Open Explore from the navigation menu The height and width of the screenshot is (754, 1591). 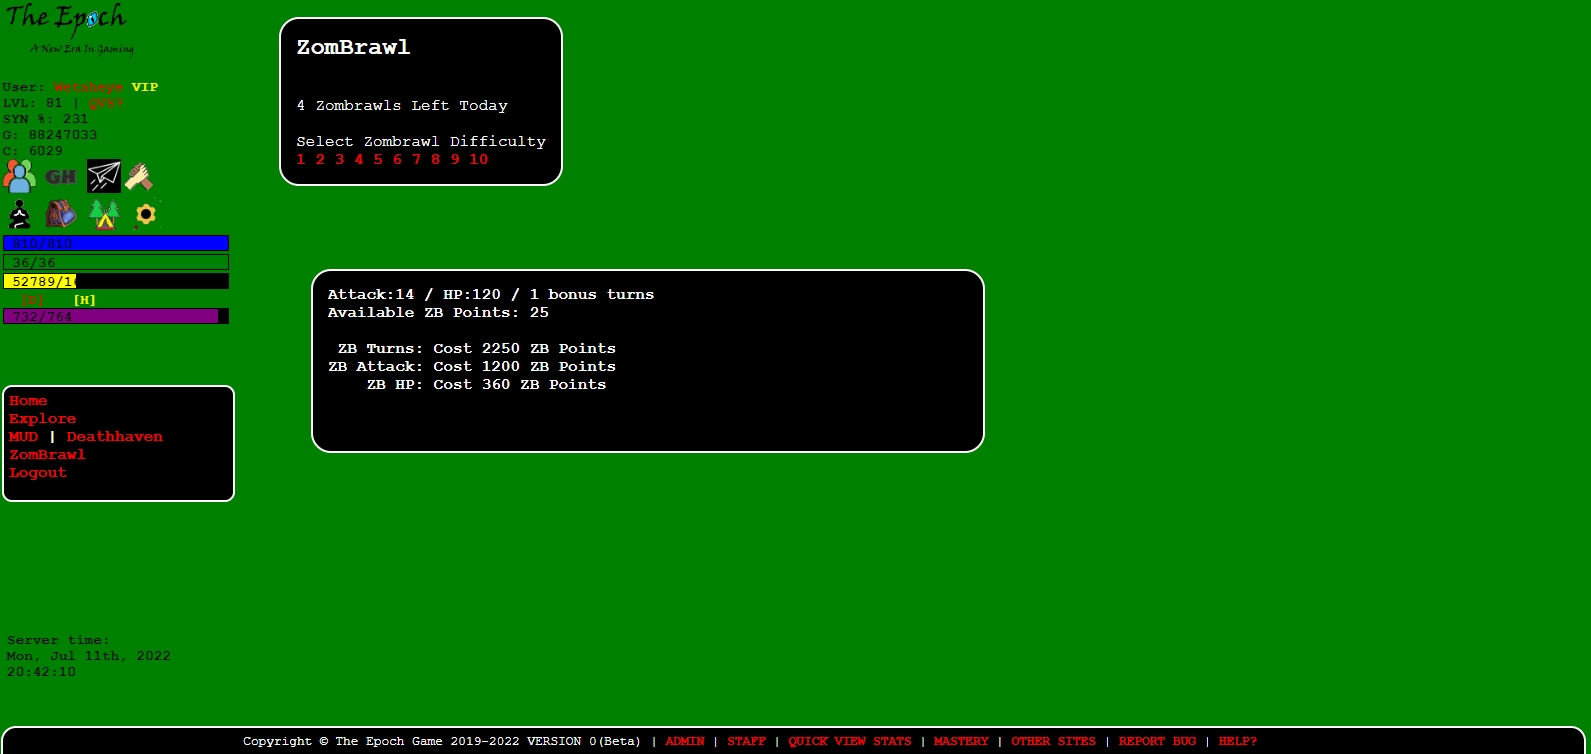[x=42, y=419]
